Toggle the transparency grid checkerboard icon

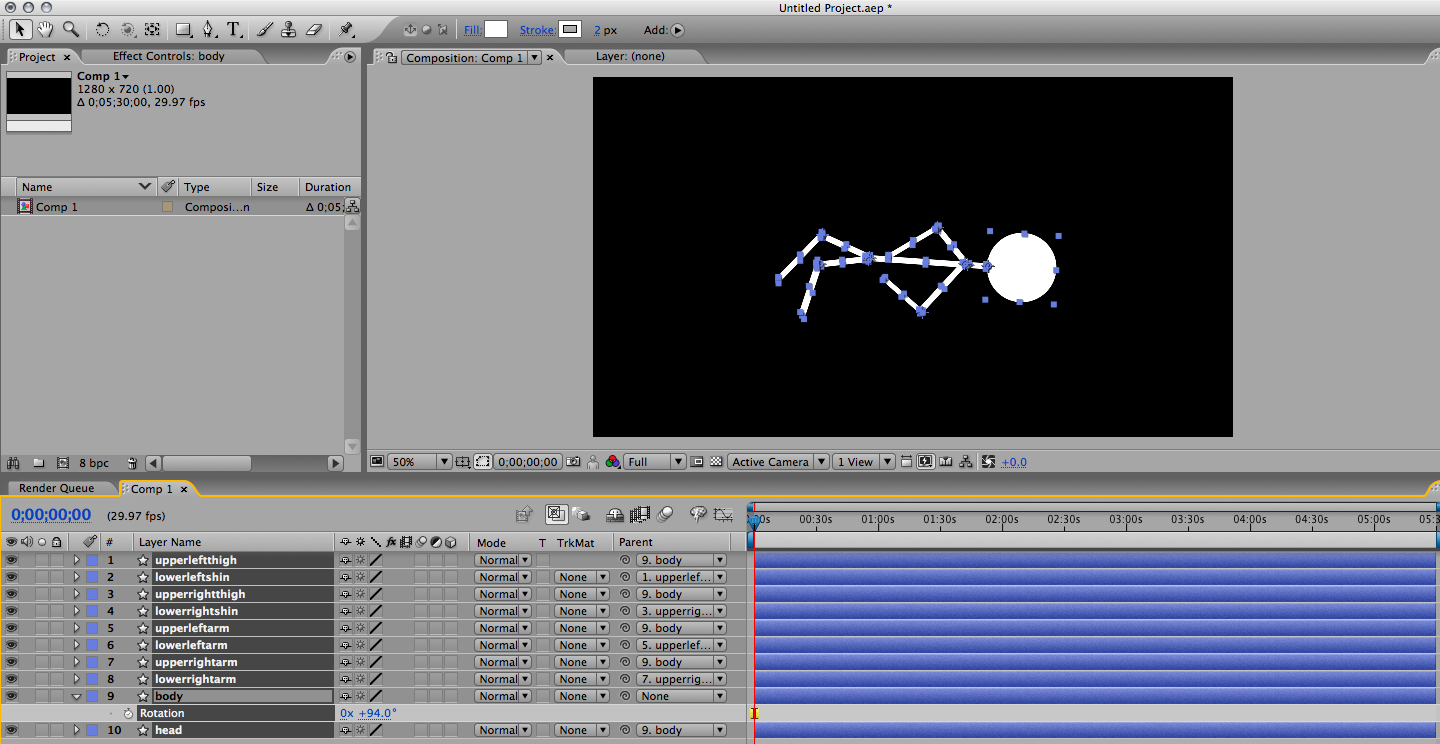(716, 462)
